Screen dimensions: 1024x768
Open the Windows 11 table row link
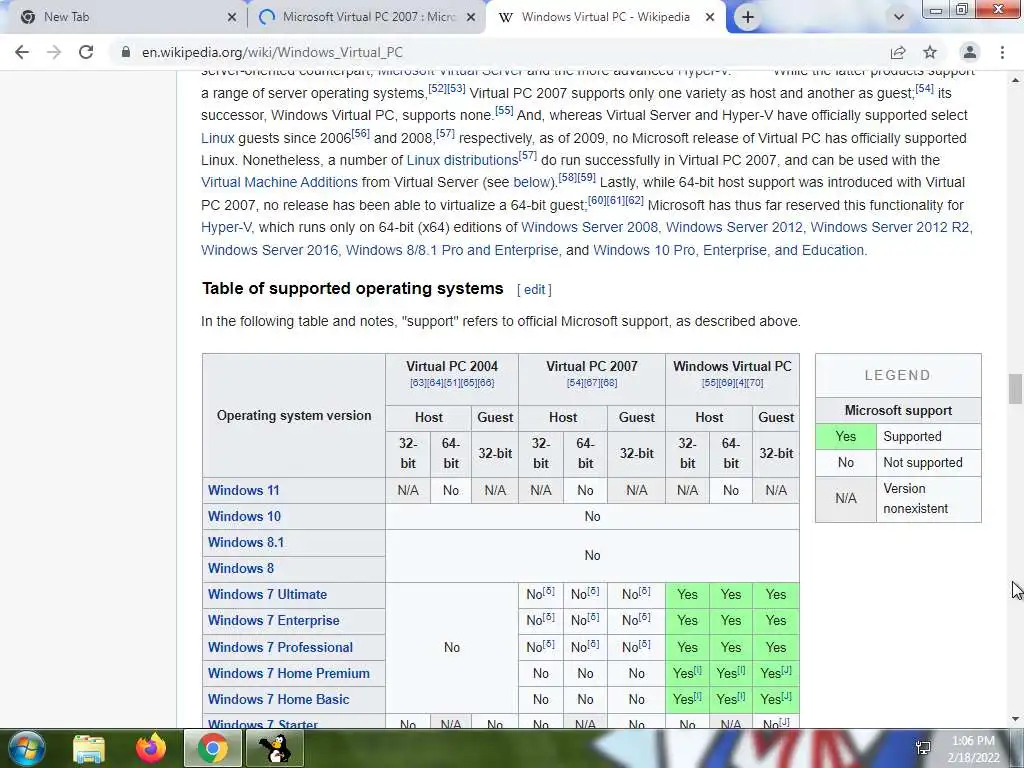point(244,490)
